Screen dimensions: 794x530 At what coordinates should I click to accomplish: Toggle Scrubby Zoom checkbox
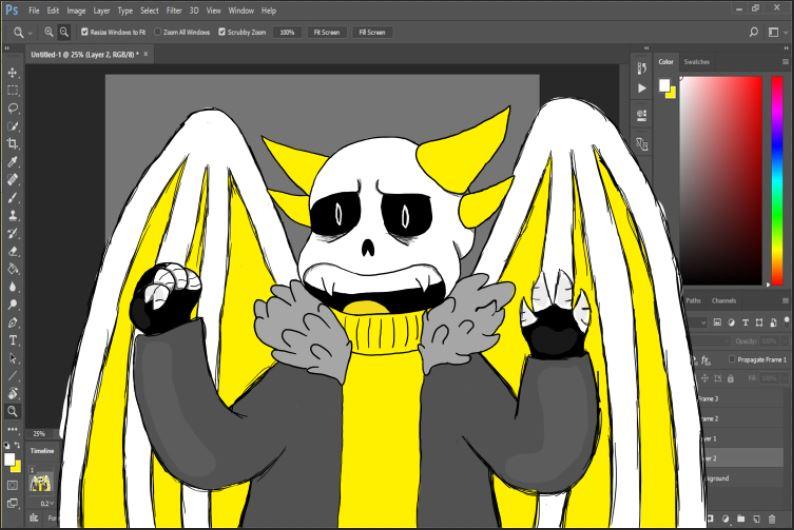(222, 32)
